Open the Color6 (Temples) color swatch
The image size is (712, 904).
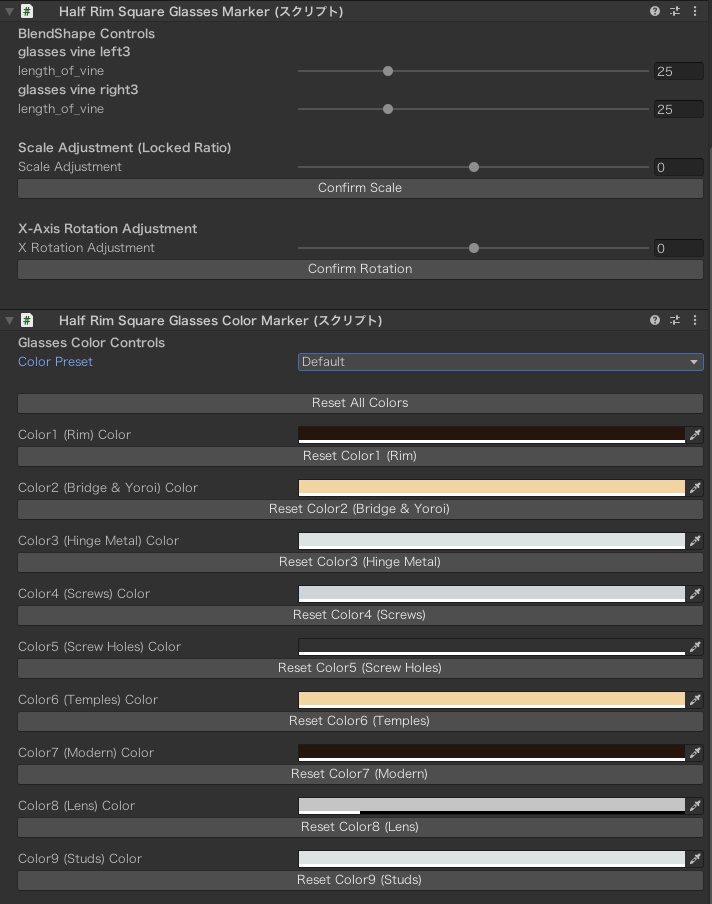click(491, 700)
